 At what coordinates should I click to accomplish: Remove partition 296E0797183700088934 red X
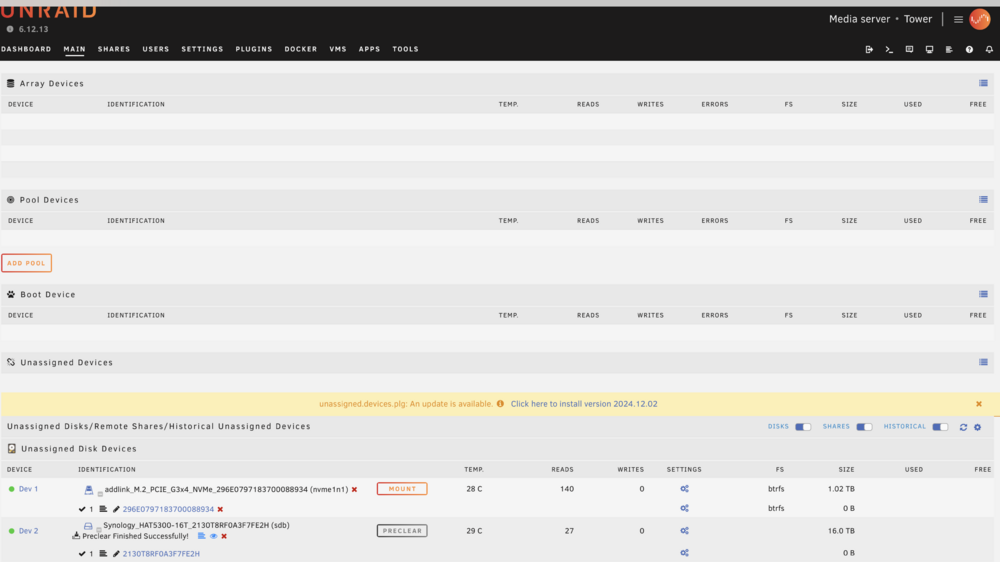221,509
